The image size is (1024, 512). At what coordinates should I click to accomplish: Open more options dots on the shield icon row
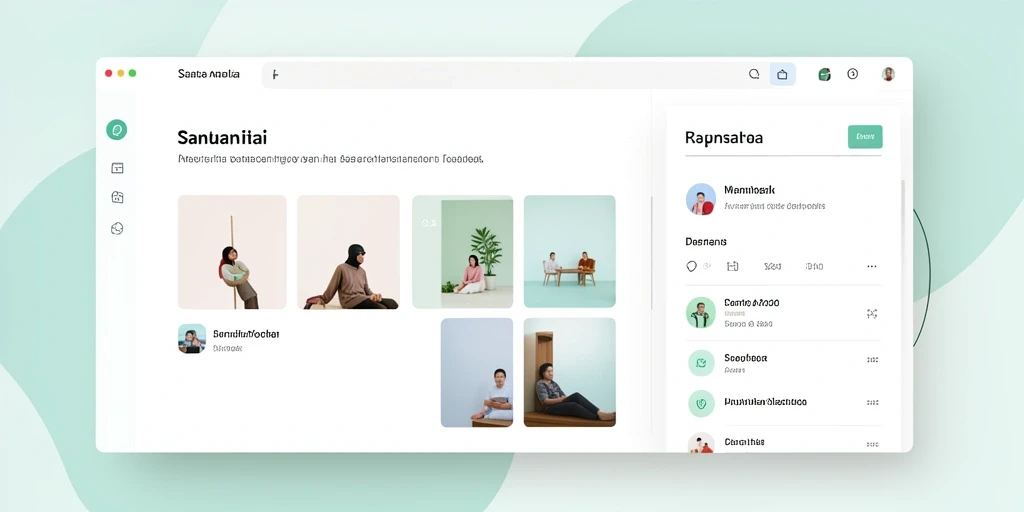click(x=872, y=403)
